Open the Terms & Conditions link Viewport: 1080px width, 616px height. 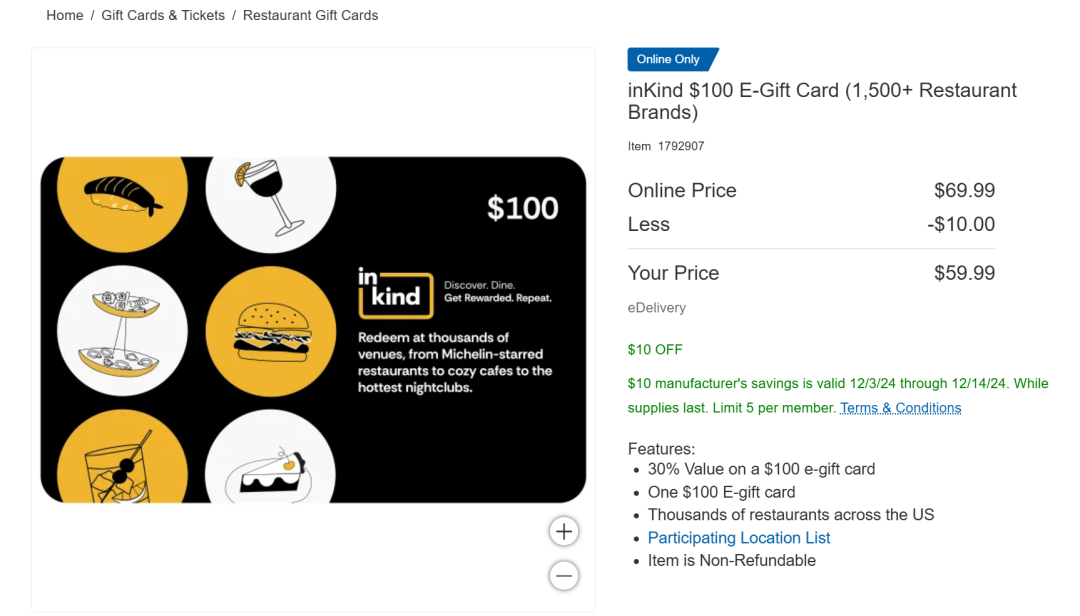tap(900, 408)
